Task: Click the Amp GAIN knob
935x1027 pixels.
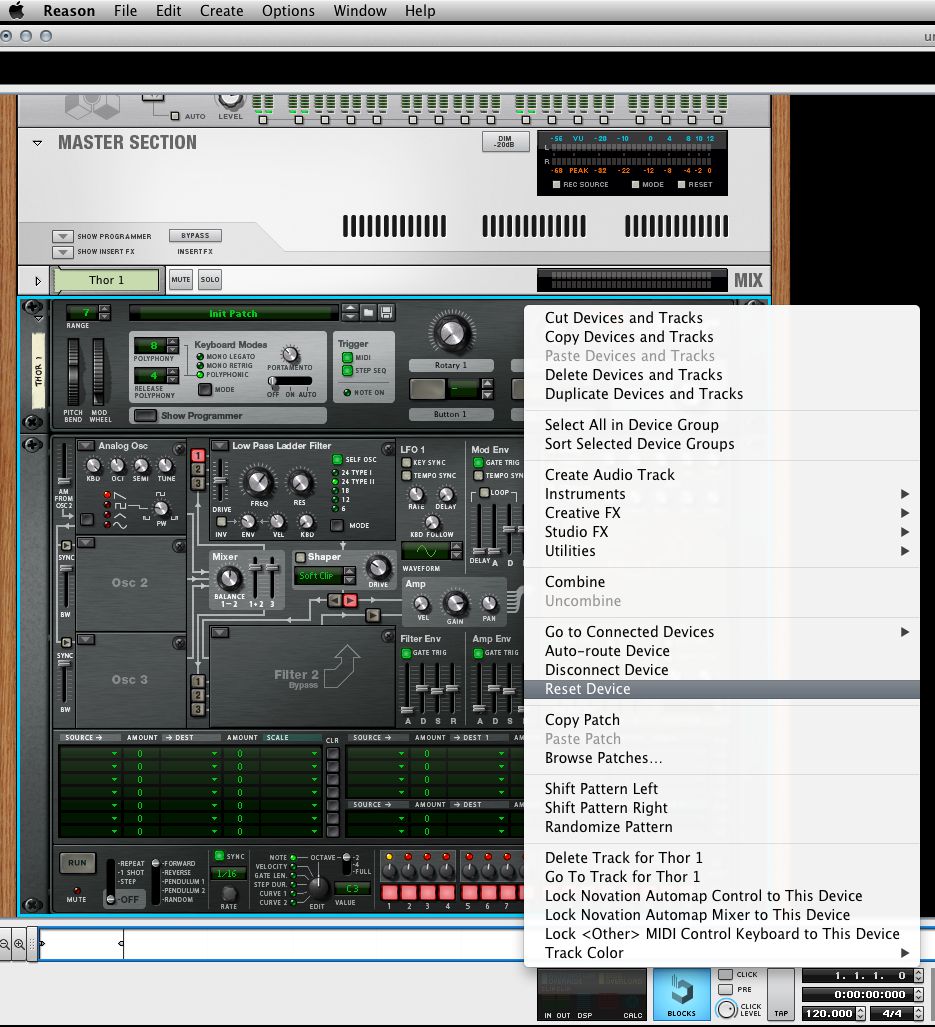Action: tap(455, 603)
